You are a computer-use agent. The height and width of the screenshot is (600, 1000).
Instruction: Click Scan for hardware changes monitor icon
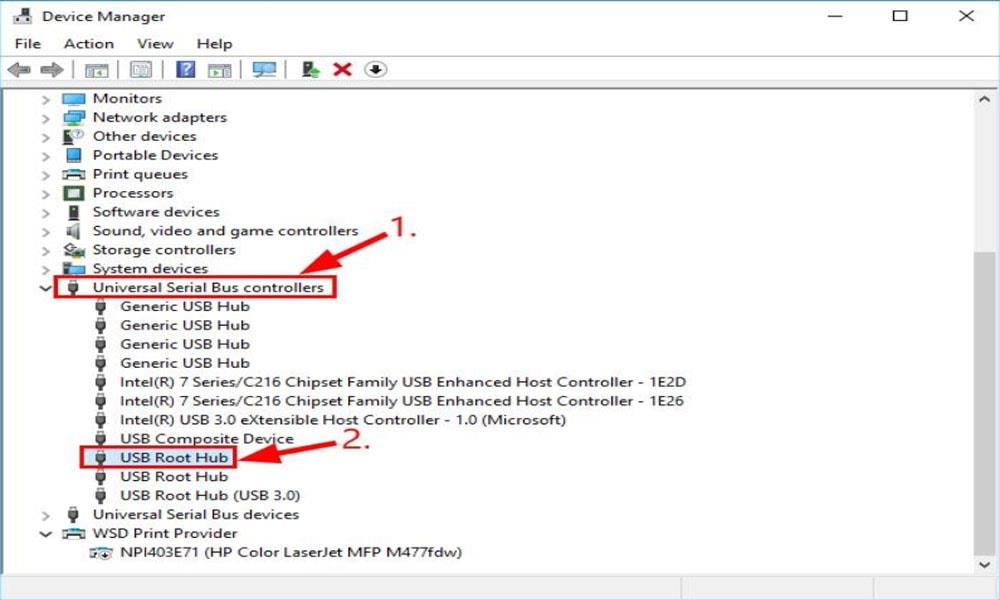(x=264, y=69)
